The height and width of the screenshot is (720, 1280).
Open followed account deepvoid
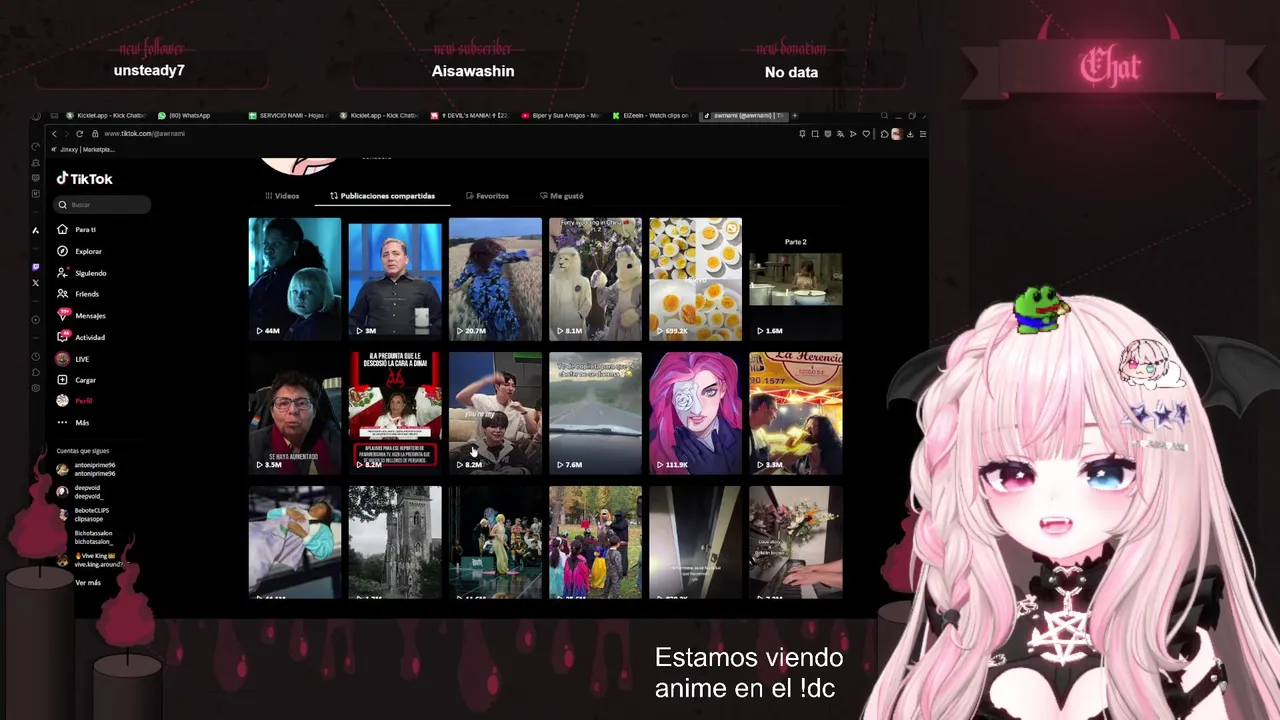click(80, 492)
